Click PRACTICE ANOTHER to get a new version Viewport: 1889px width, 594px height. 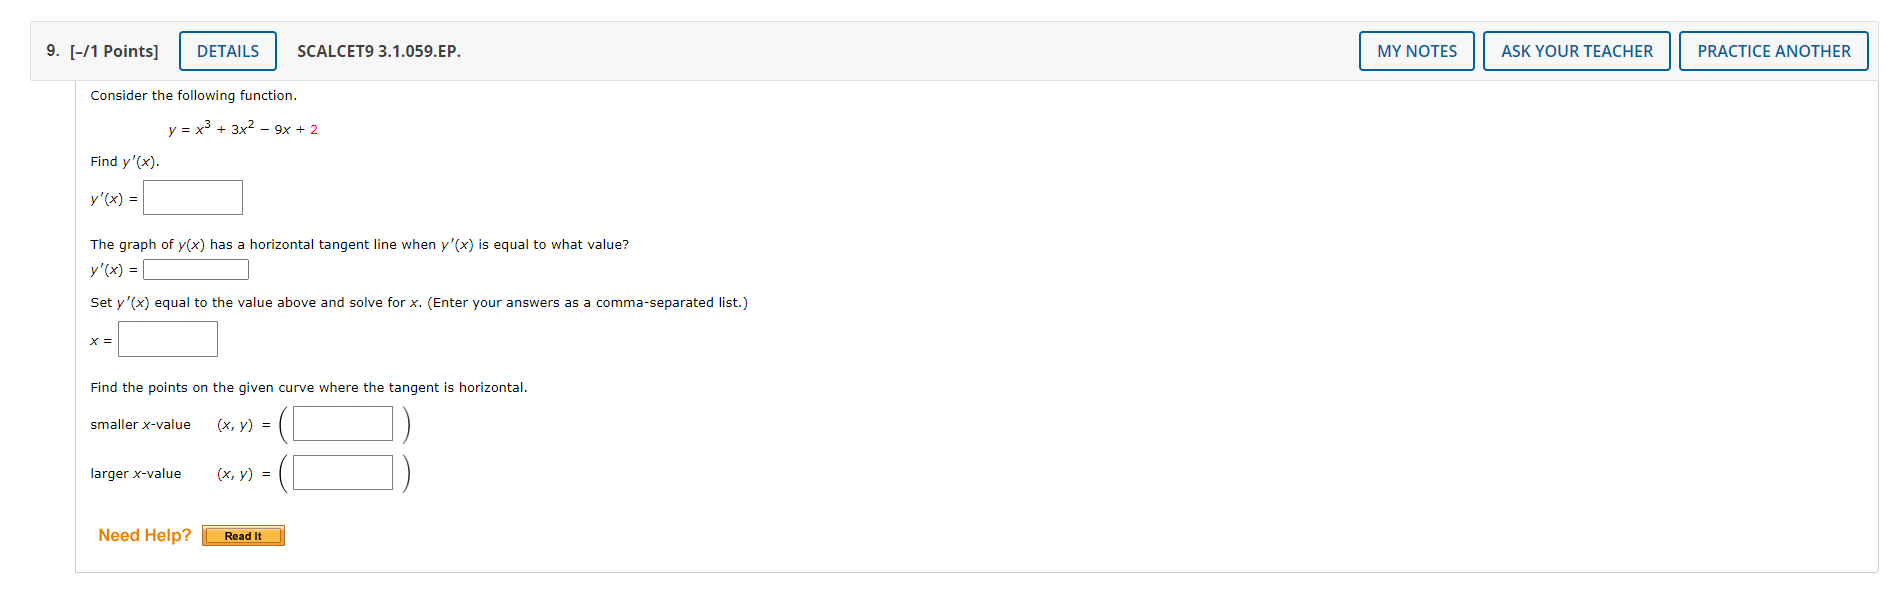coord(1774,51)
